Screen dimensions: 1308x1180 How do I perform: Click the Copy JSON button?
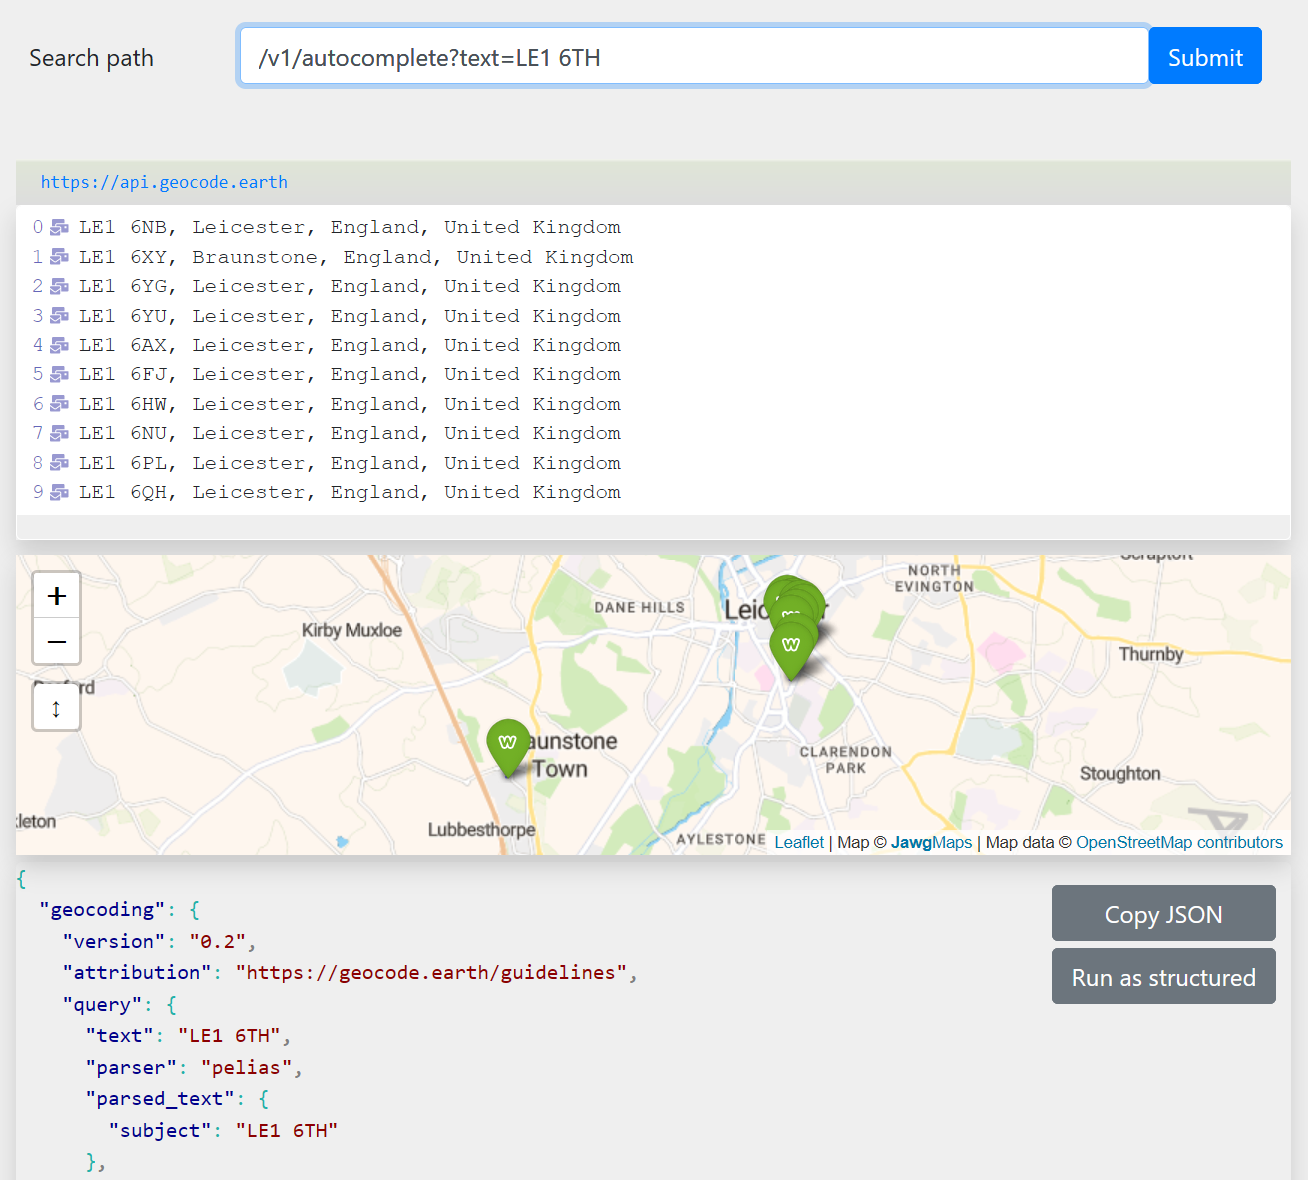(1163, 913)
